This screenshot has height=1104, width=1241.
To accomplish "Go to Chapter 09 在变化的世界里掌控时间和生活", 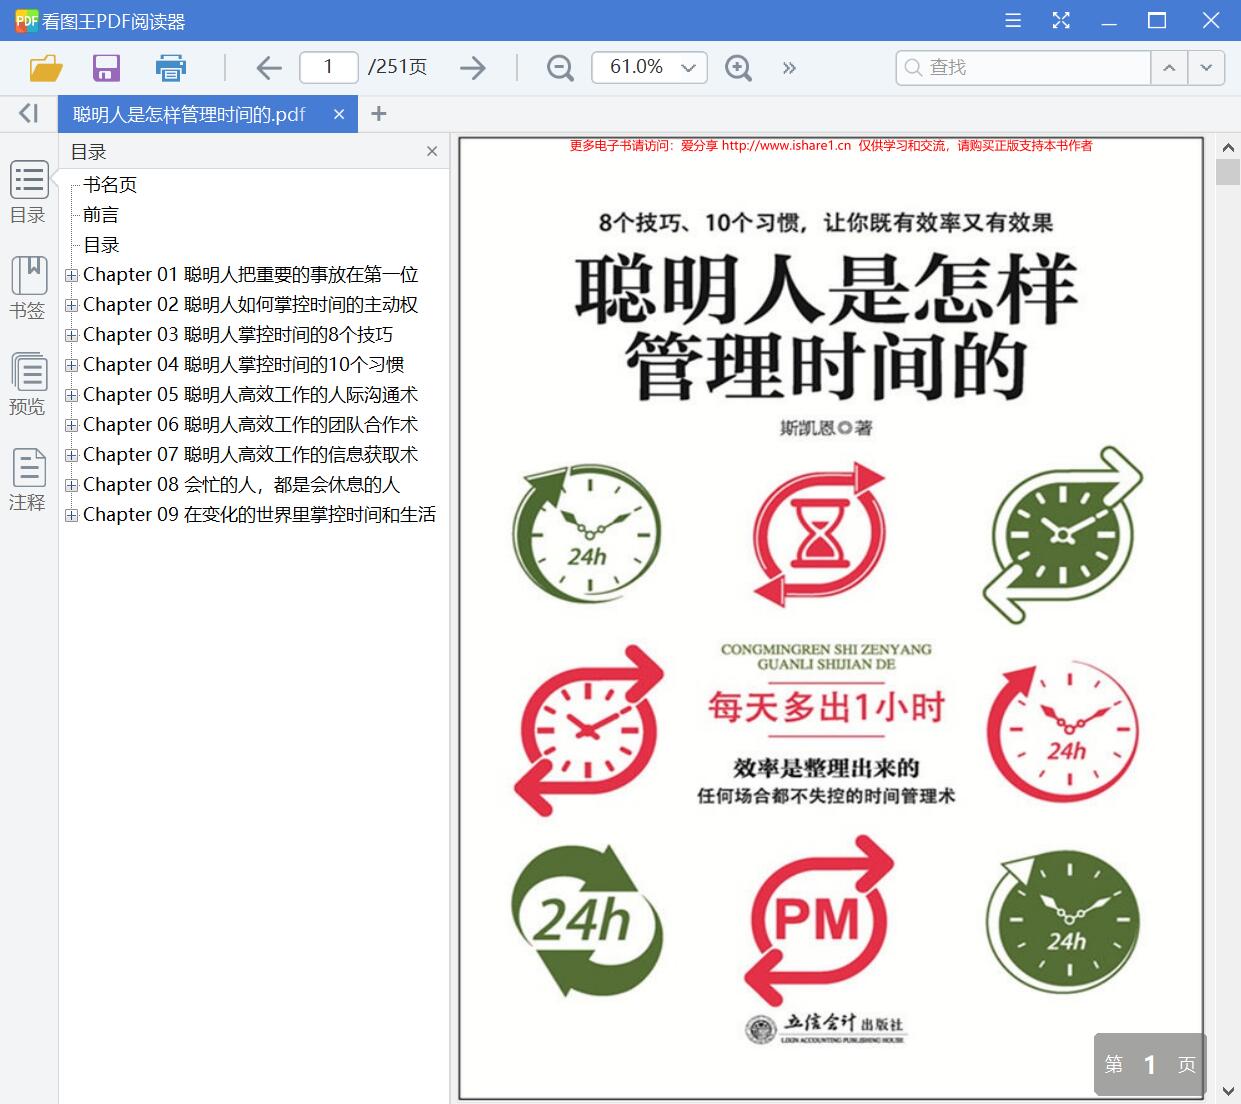I will (x=260, y=515).
